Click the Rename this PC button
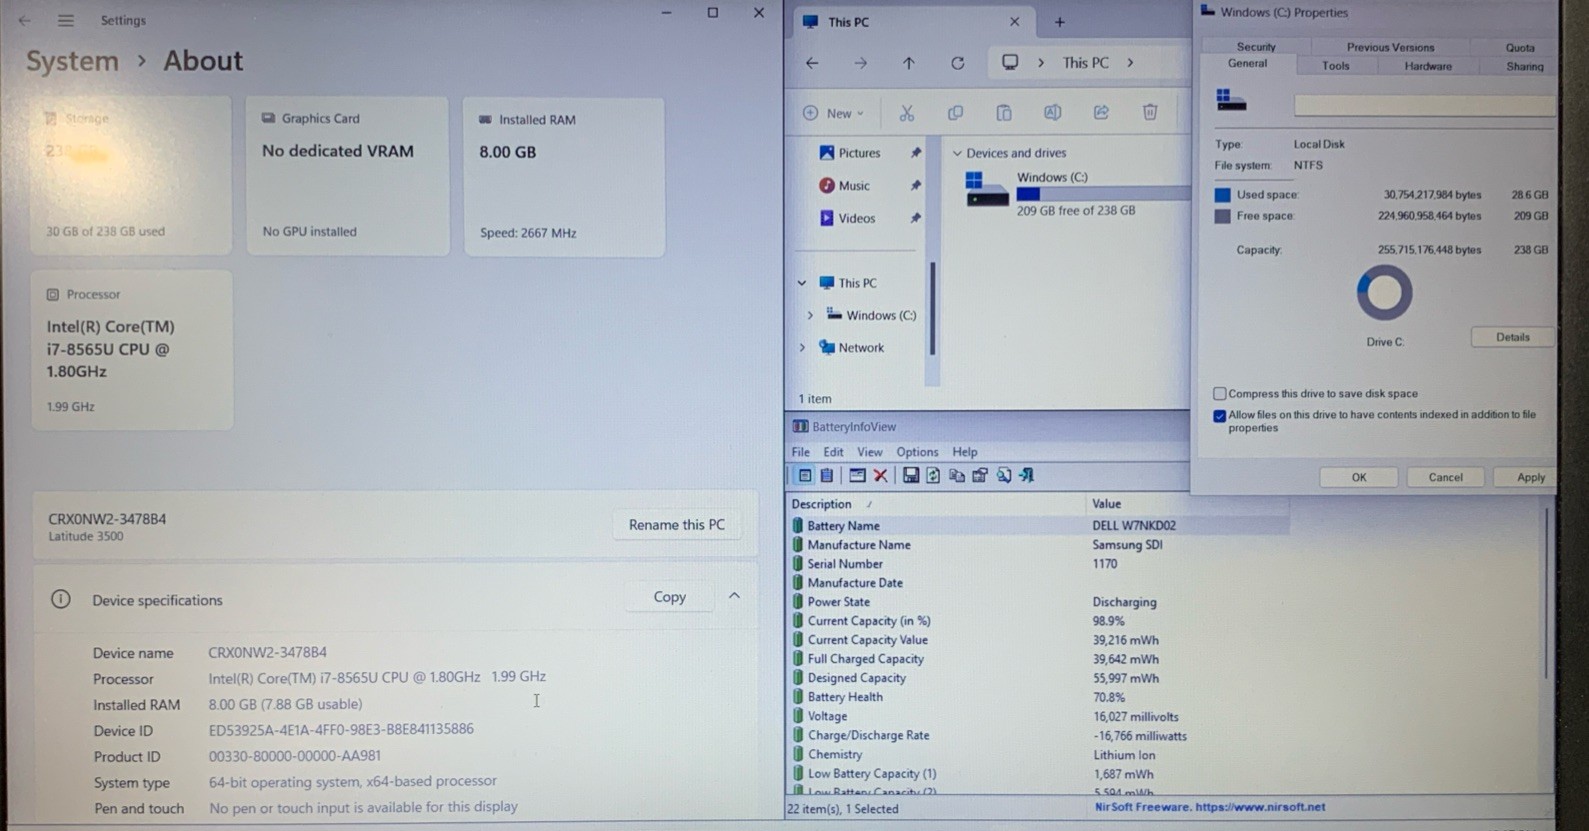The height and width of the screenshot is (831, 1589). click(x=677, y=525)
